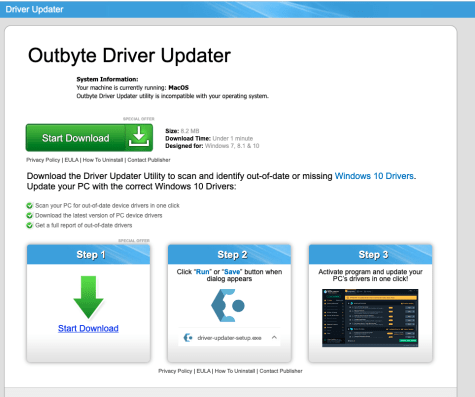Click the 'Download Time: Under 1 minute' text
Screen dimensions: 475x397
click(x=209, y=138)
